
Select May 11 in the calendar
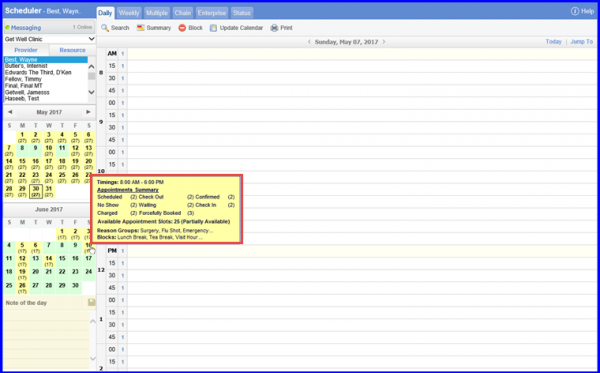(62, 151)
